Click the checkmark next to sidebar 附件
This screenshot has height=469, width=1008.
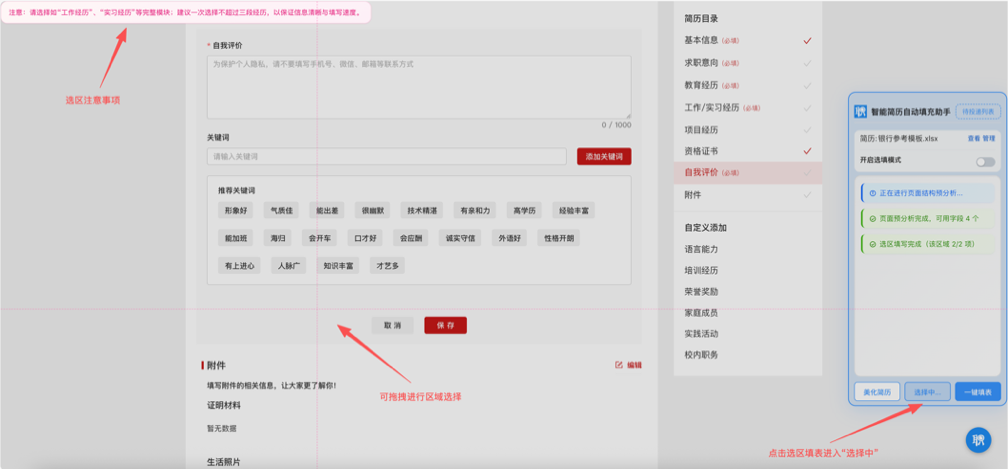[x=807, y=195]
